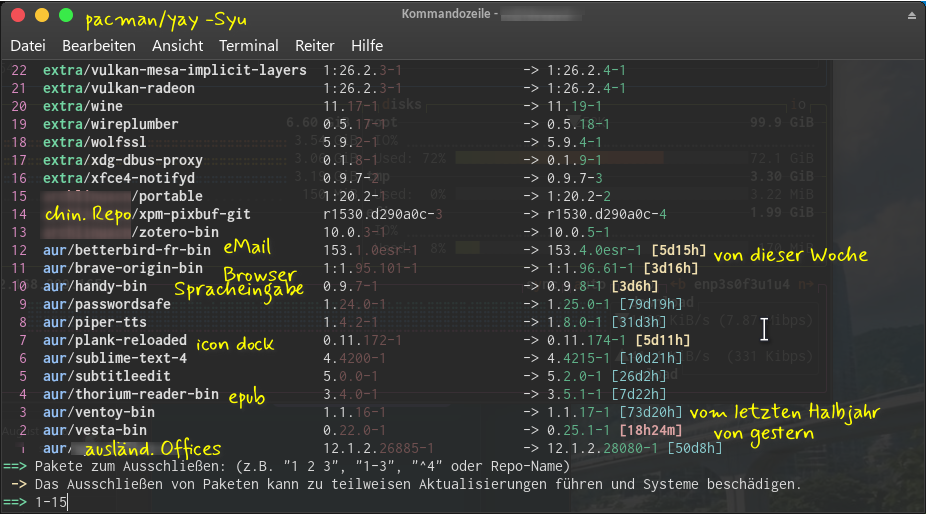The width and height of the screenshot is (926, 514).
Task: Click the red close window button
Action: coord(18,15)
